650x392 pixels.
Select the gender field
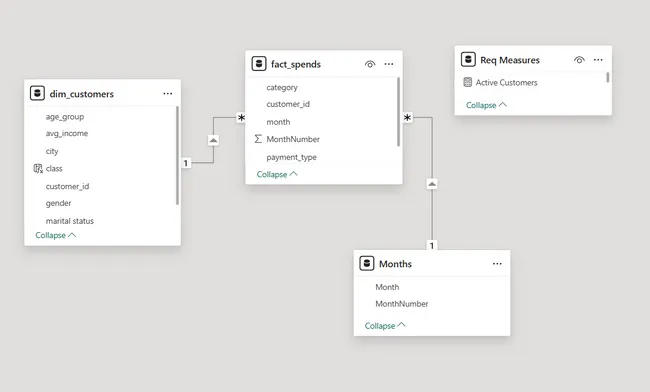tap(58, 203)
